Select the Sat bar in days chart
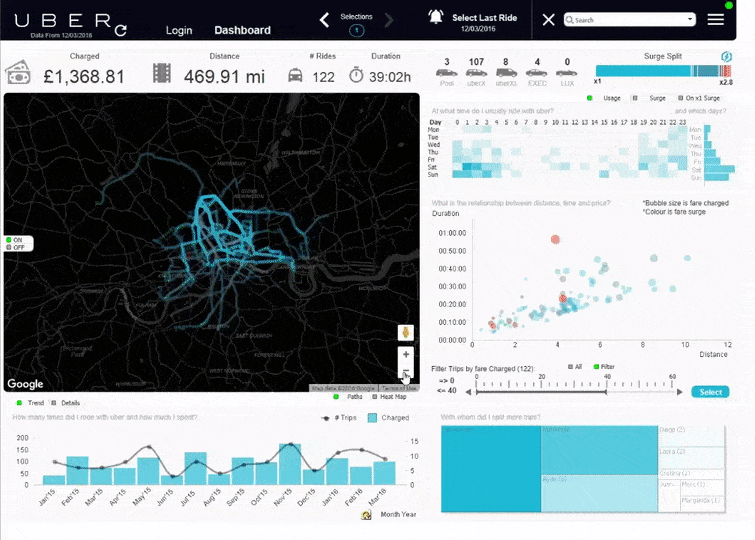 click(719, 169)
